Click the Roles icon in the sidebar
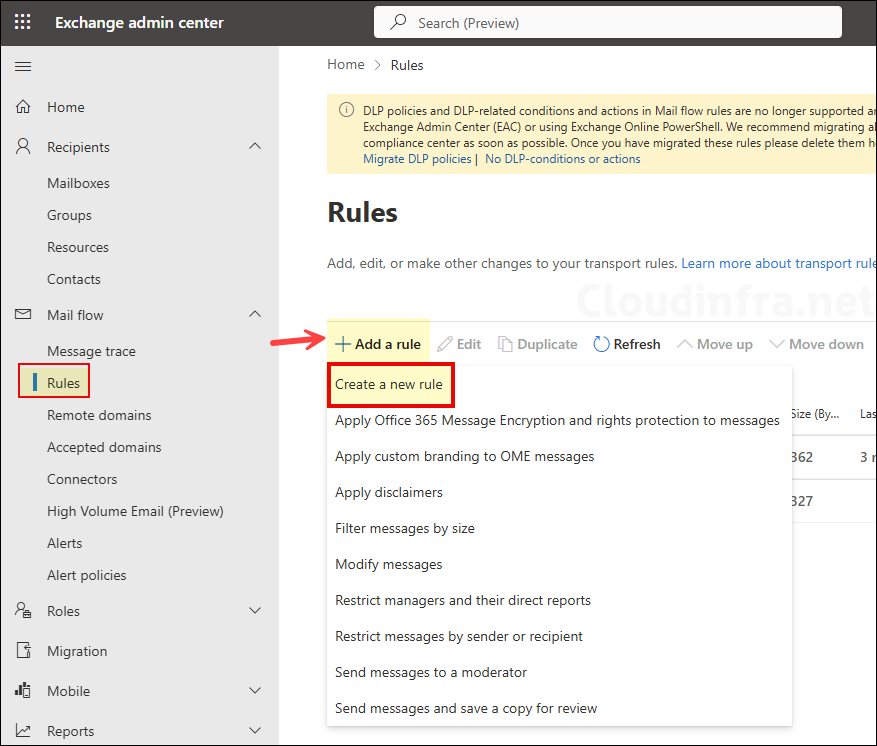 pyautogui.click(x=22, y=611)
